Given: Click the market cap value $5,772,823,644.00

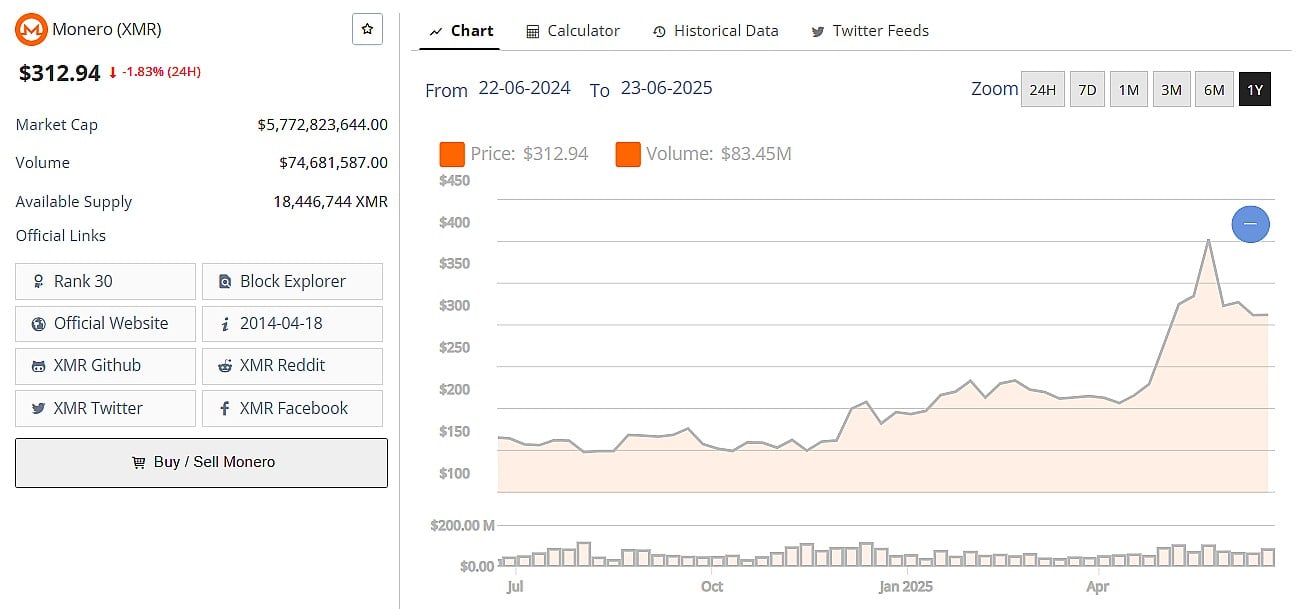Looking at the screenshot, I should coord(322,125).
